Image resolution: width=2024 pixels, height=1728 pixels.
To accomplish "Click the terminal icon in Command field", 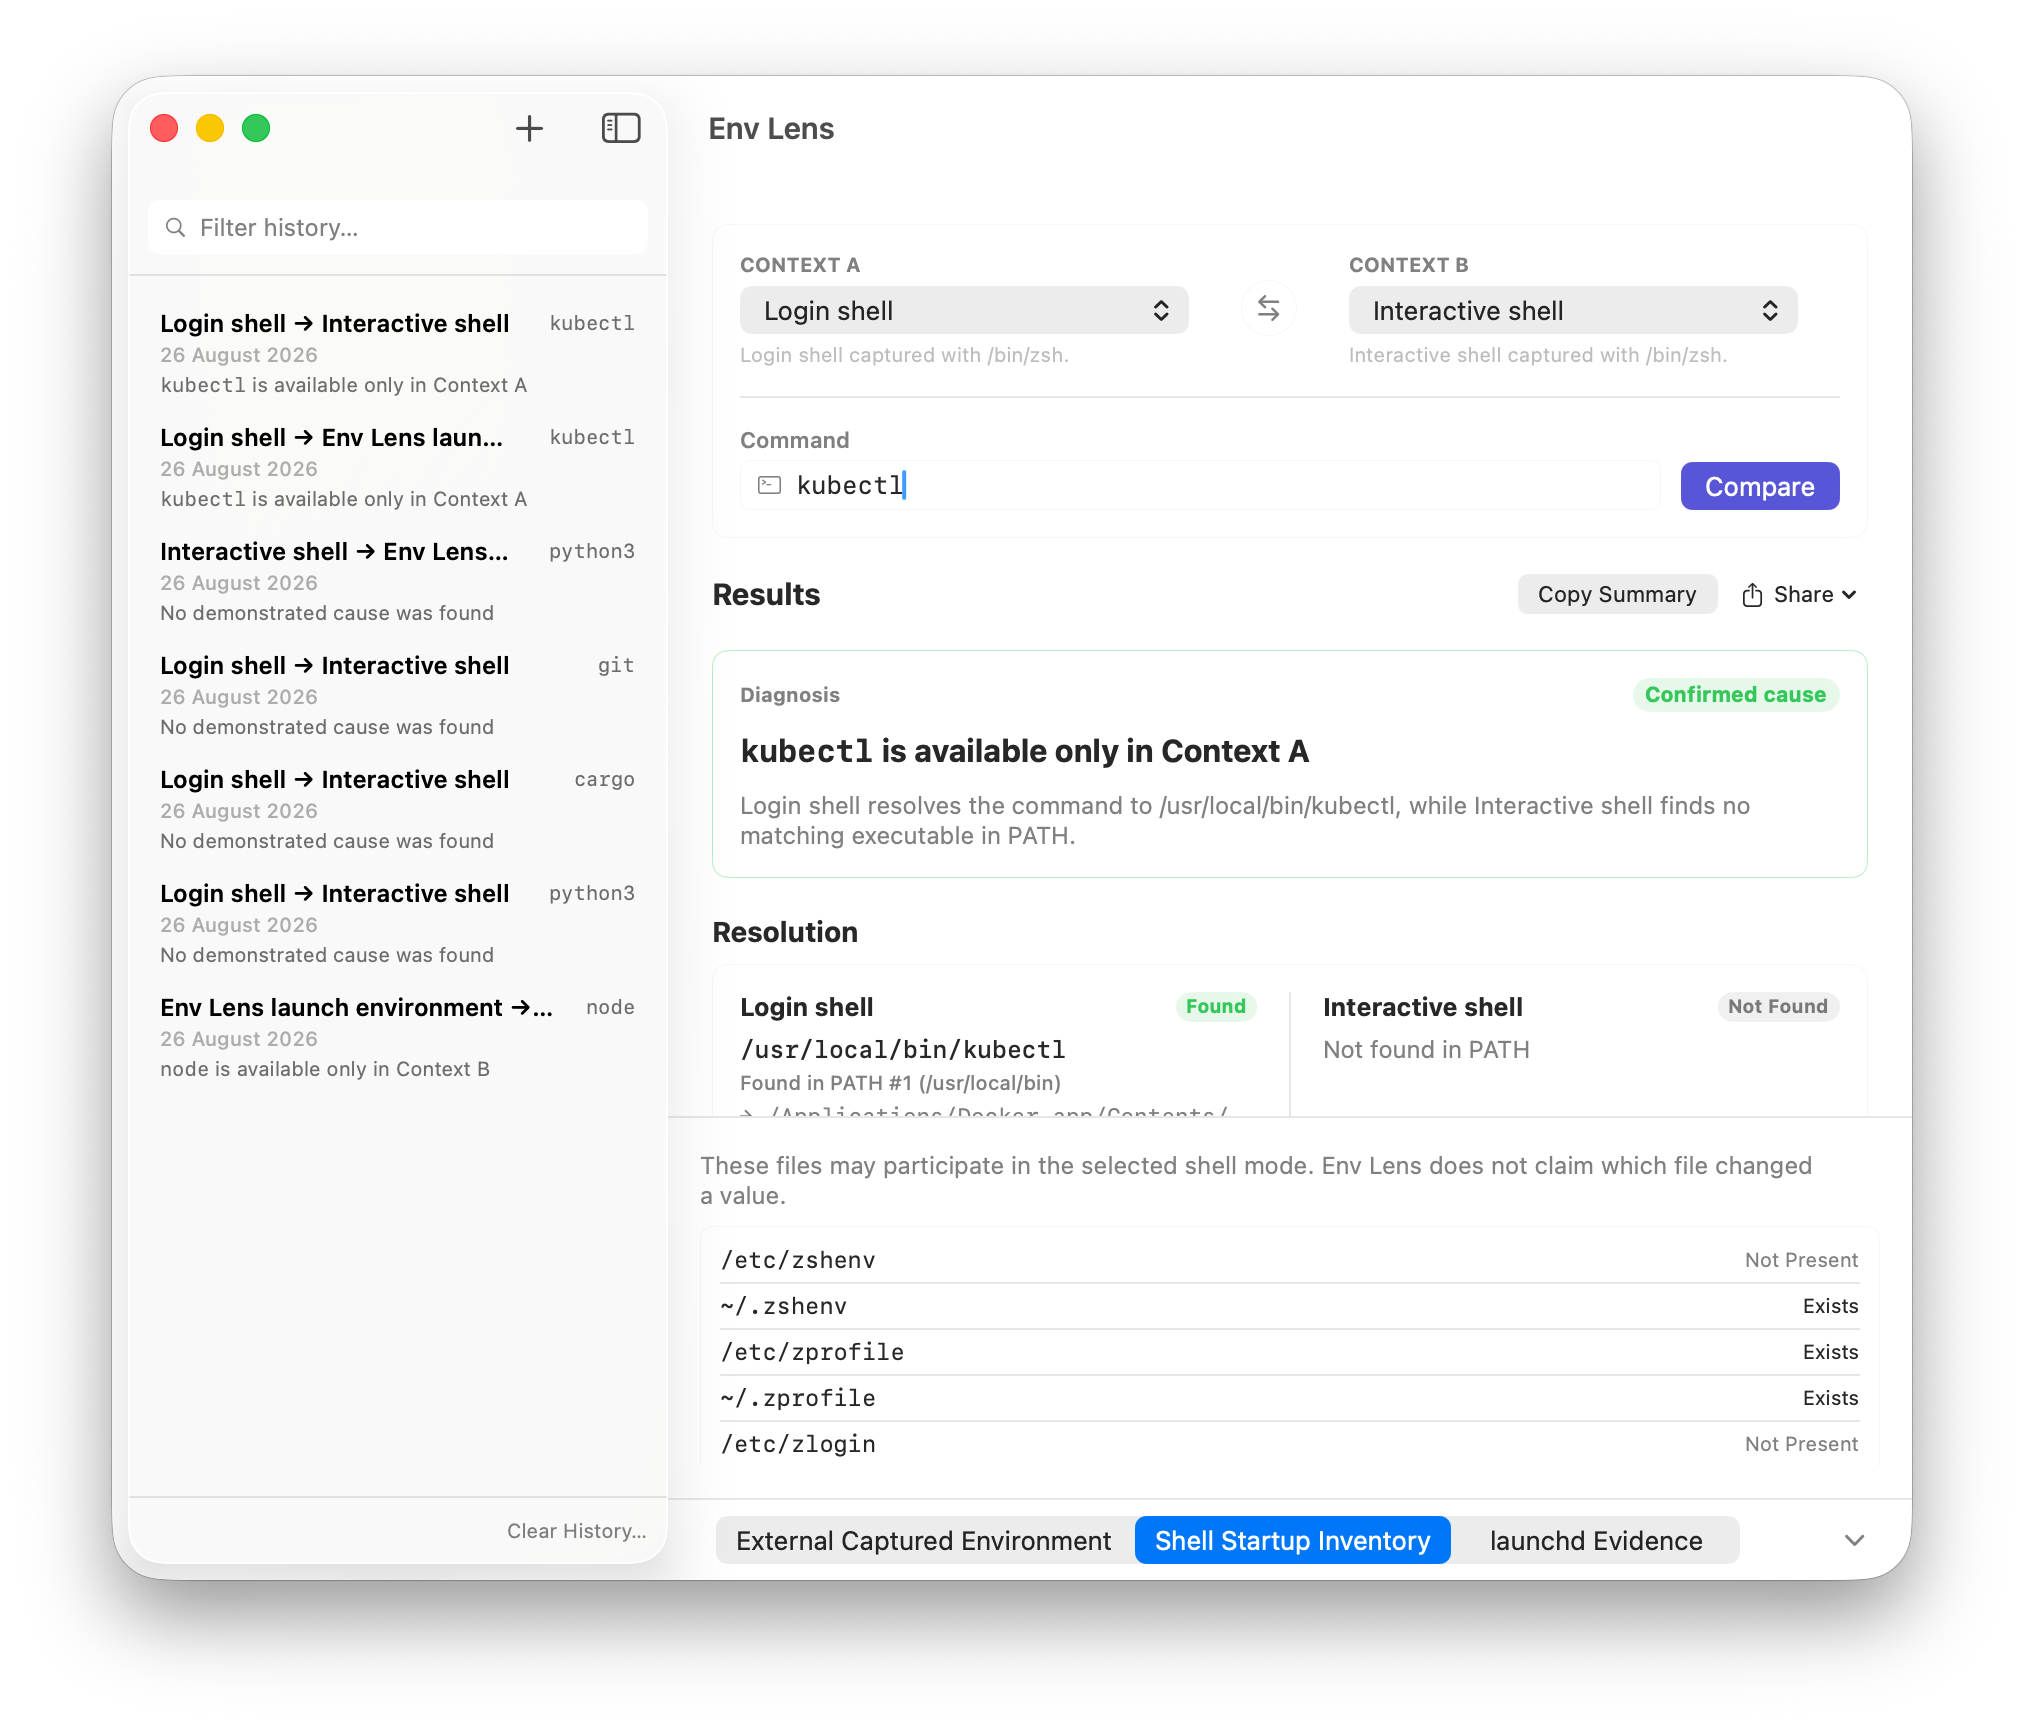I will click(769, 485).
